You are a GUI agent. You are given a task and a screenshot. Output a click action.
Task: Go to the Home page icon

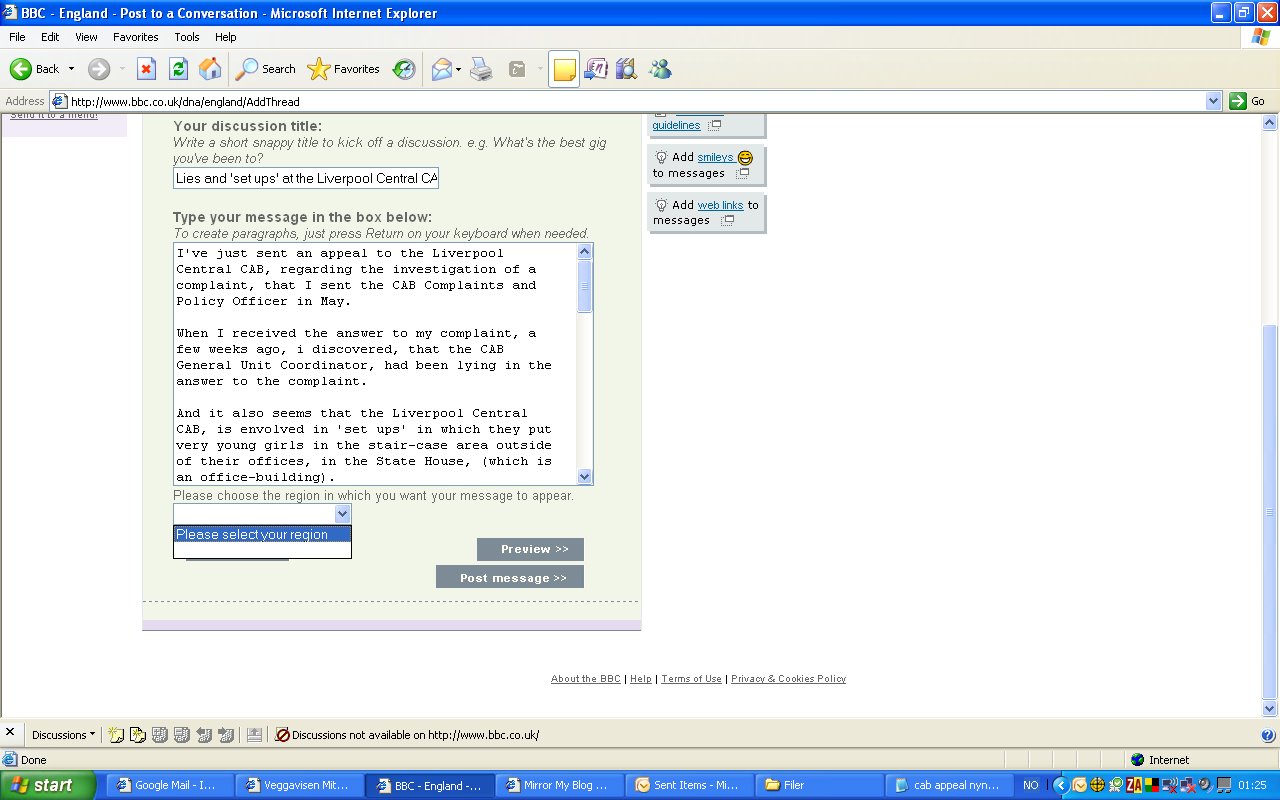pos(210,69)
